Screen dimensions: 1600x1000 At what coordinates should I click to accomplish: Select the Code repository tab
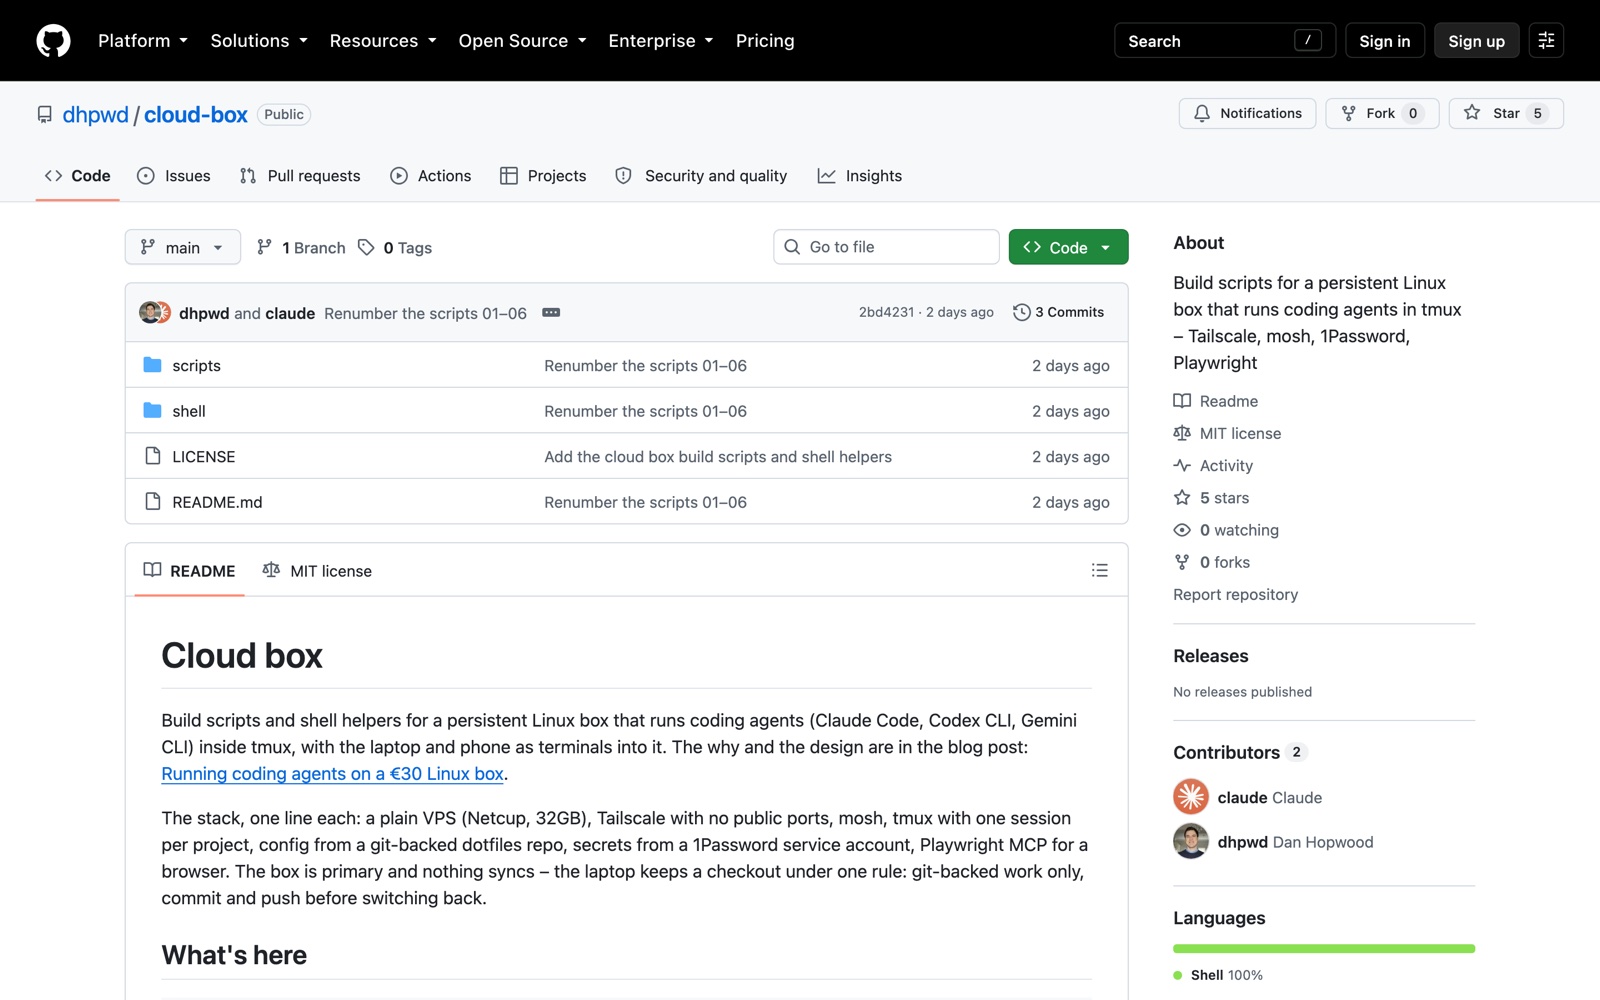pyautogui.click(x=77, y=176)
